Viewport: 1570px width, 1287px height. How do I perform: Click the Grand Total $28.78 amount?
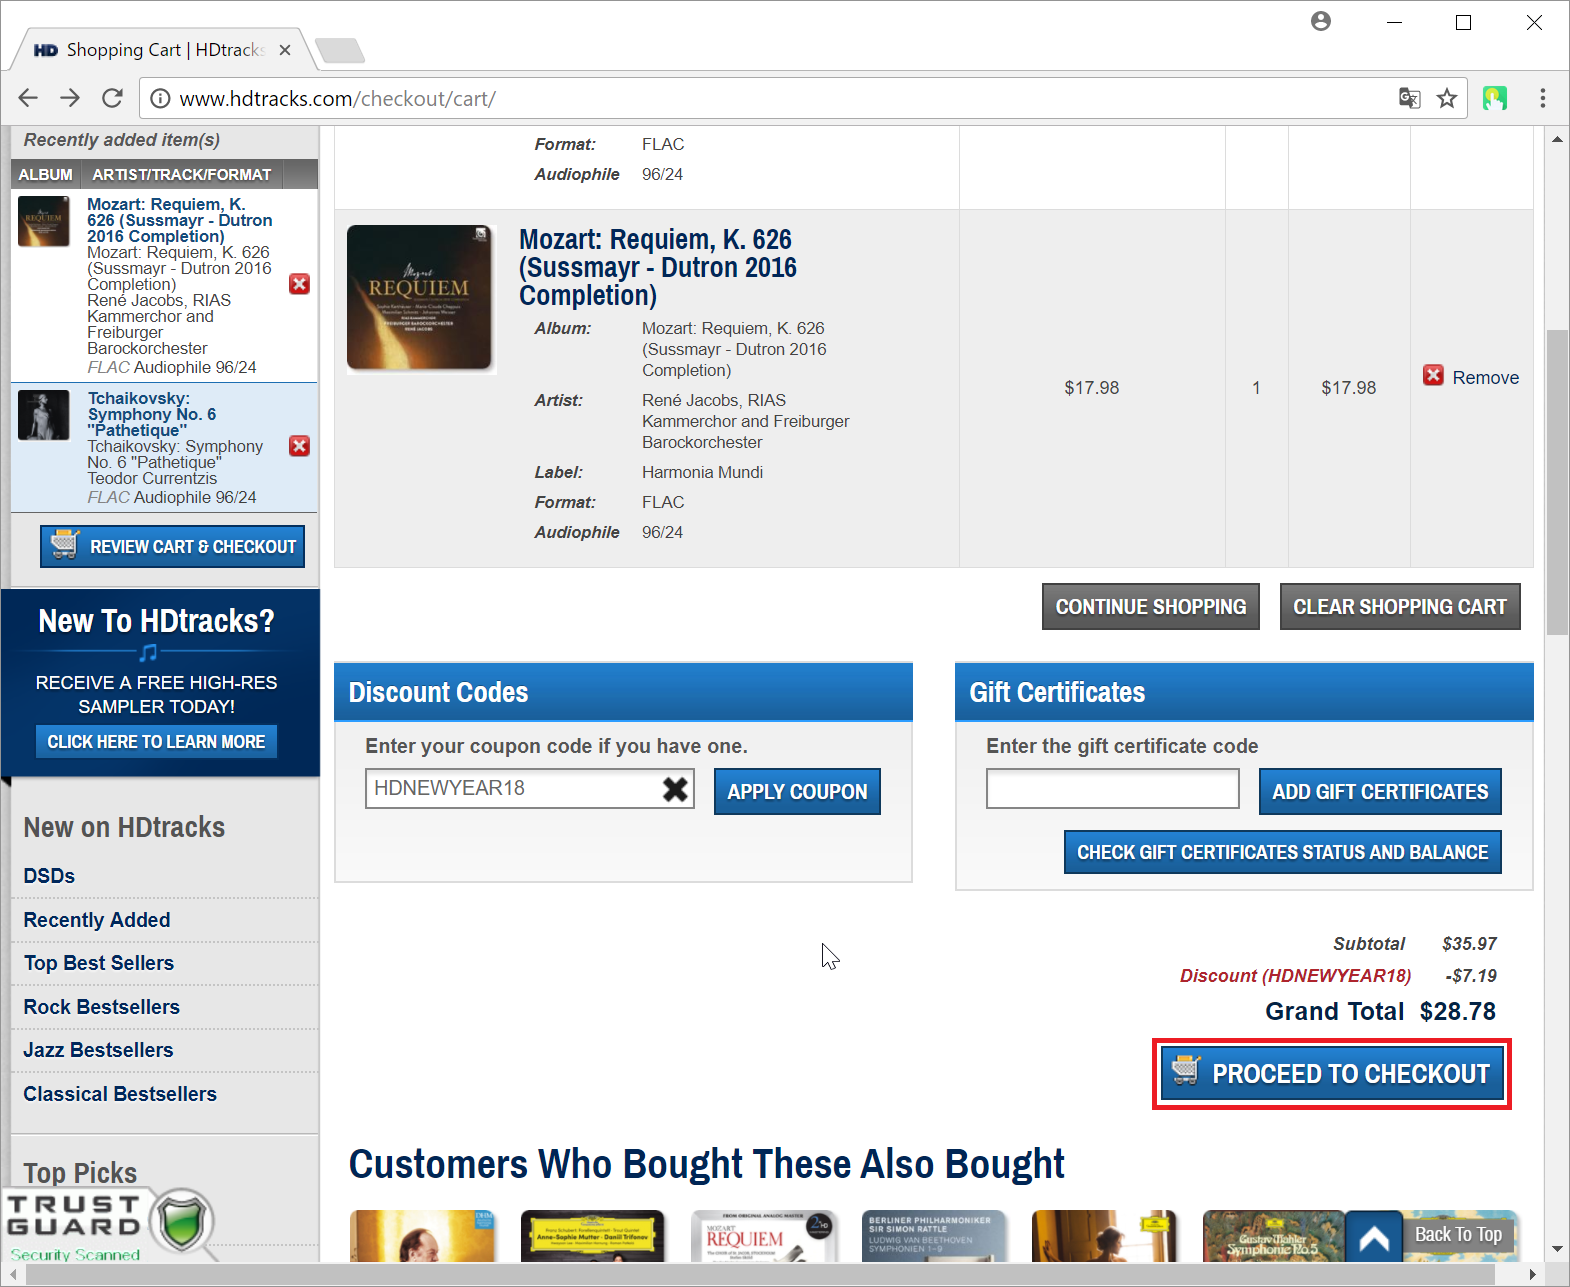[x=1457, y=1011]
